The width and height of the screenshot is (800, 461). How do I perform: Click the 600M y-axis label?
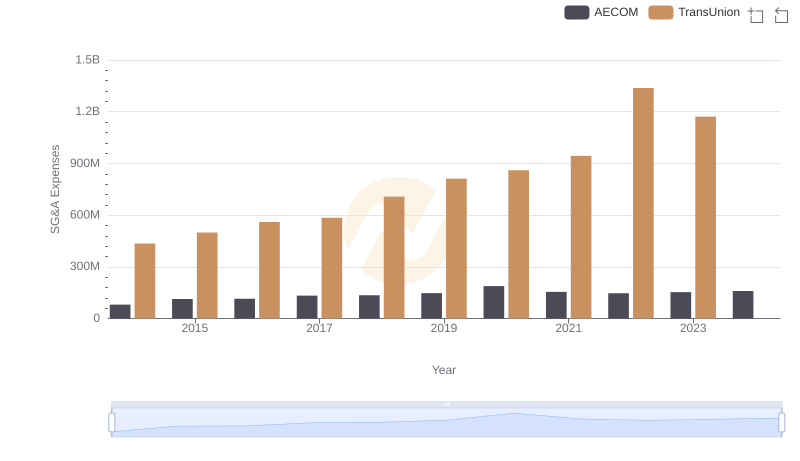(x=85, y=215)
